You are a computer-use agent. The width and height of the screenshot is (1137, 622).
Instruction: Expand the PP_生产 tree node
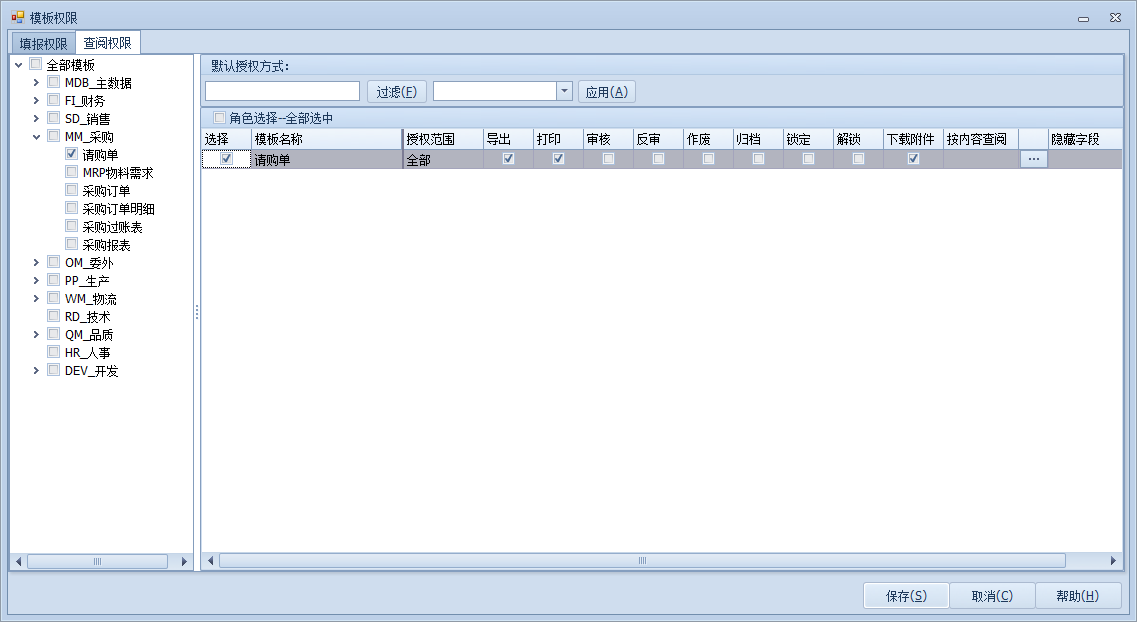pyautogui.click(x=37, y=281)
